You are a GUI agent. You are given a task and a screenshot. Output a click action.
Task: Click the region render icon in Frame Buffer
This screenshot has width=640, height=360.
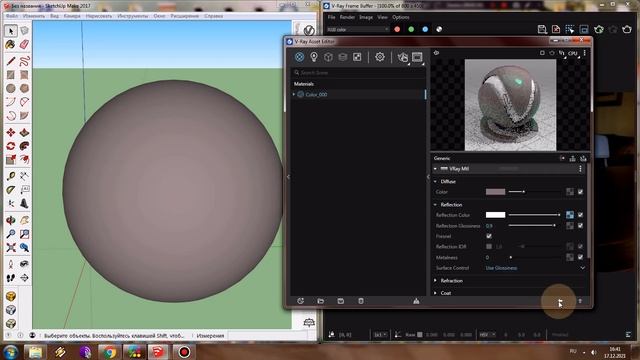click(x=570, y=29)
